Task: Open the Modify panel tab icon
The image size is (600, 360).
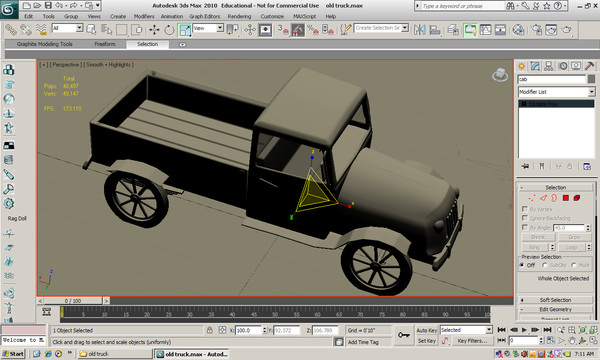Action: 535,66
